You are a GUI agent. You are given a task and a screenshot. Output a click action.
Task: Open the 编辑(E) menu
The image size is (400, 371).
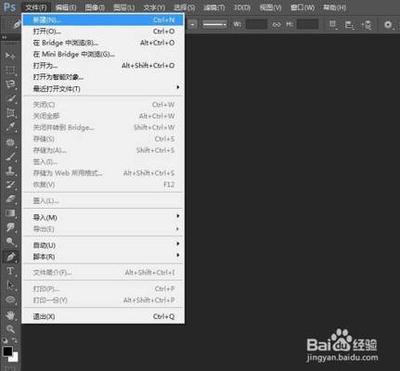click(66, 7)
